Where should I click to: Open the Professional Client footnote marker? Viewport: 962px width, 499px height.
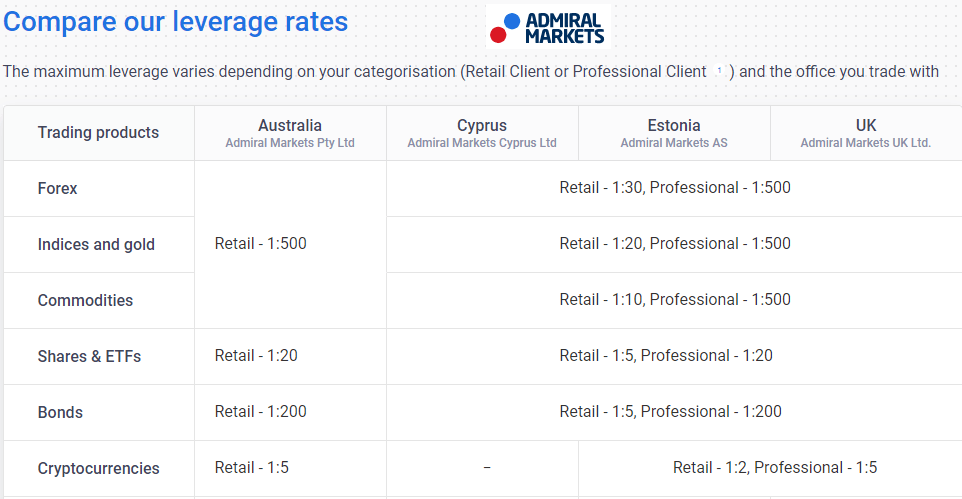[x=719, y=71]
